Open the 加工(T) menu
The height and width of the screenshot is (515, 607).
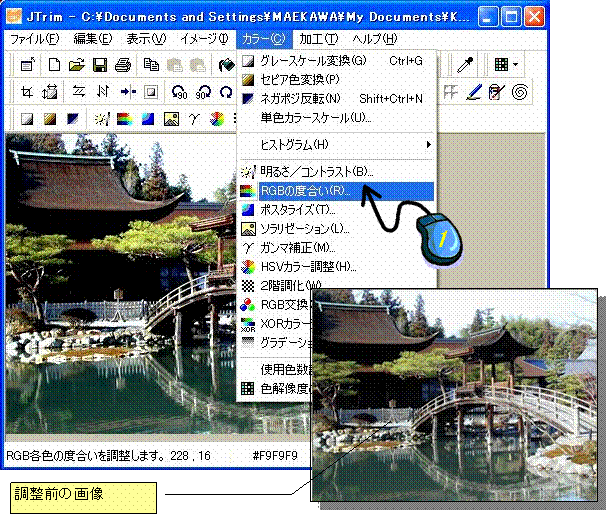319,39
